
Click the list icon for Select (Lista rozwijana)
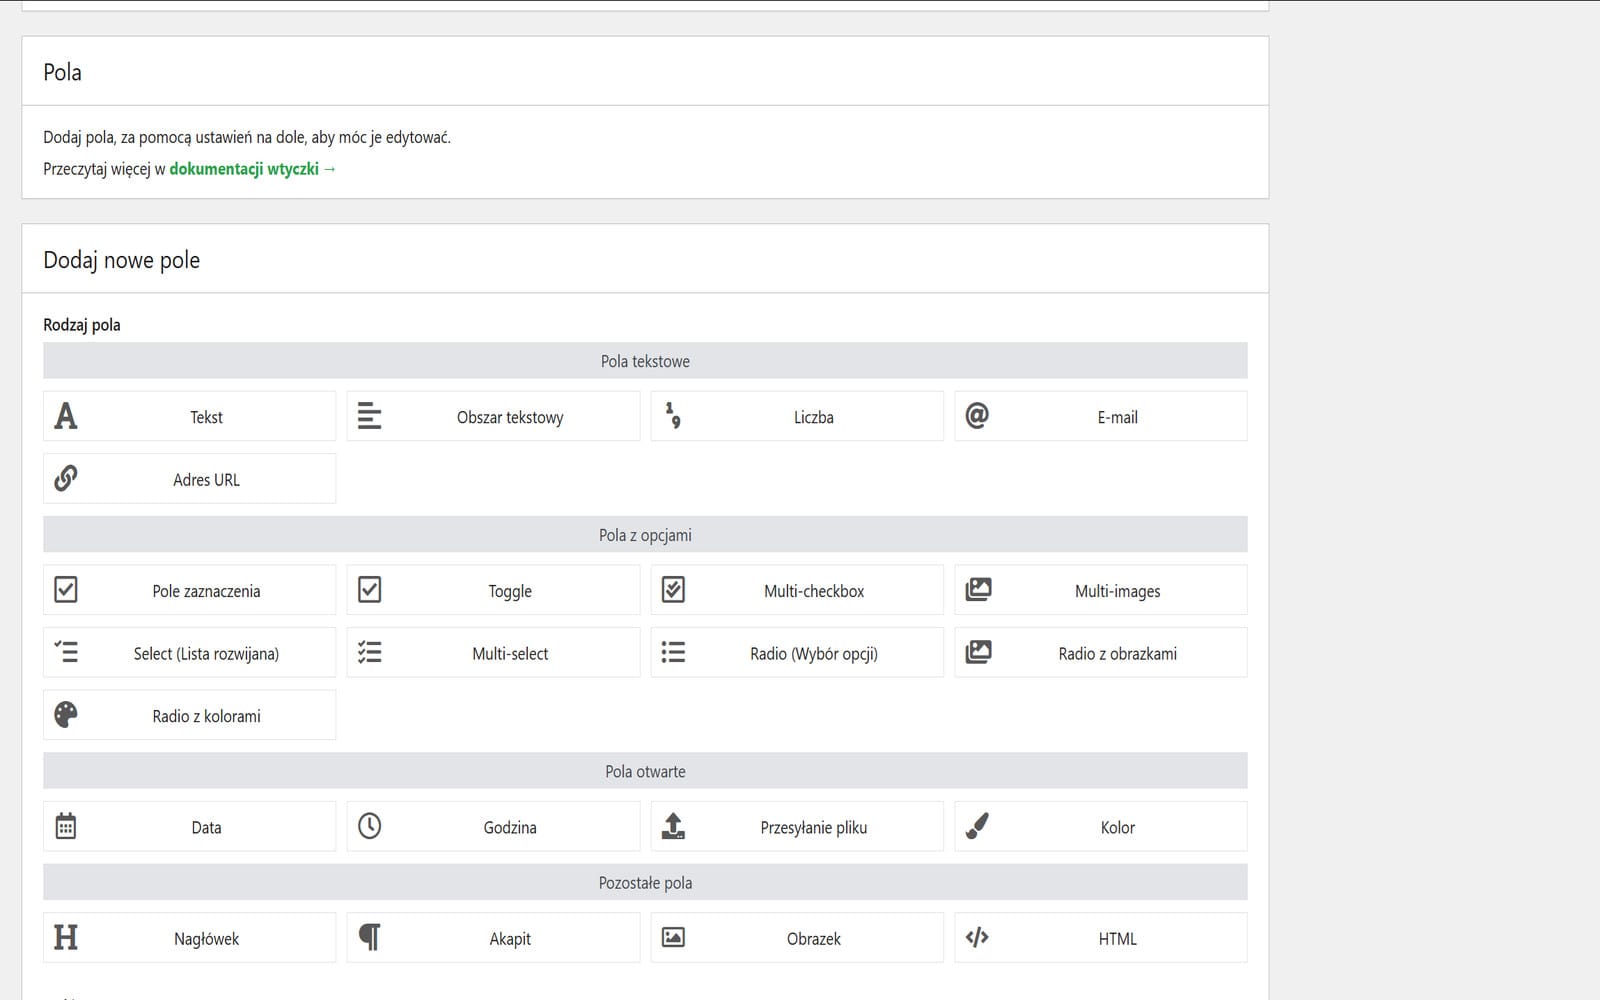coord(66,652)
